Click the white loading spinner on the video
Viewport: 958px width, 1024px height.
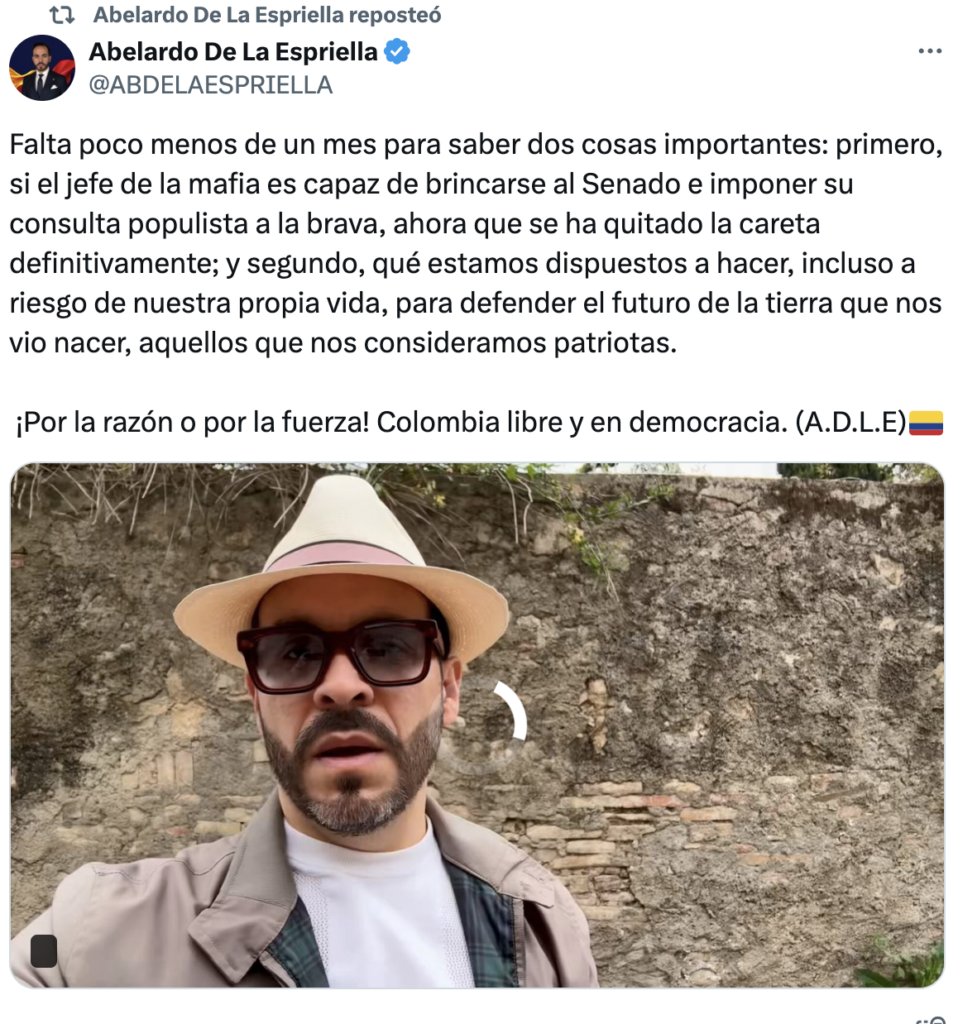click(511, 711)
